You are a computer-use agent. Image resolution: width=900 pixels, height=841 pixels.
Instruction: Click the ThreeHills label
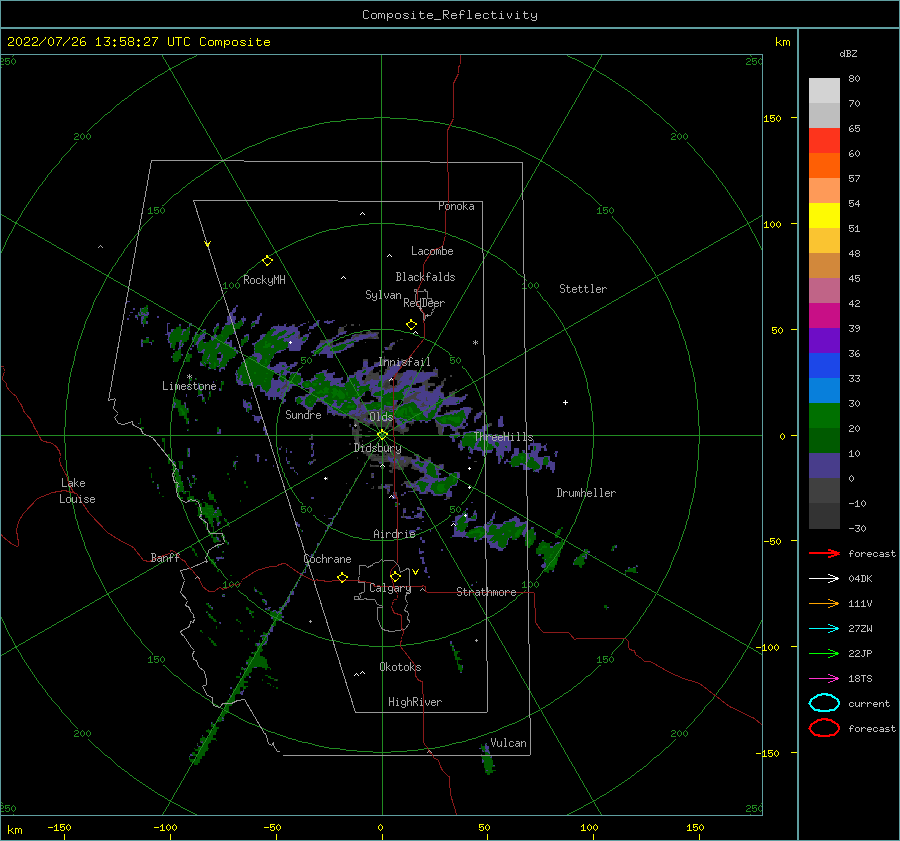(x=503, y=437)
